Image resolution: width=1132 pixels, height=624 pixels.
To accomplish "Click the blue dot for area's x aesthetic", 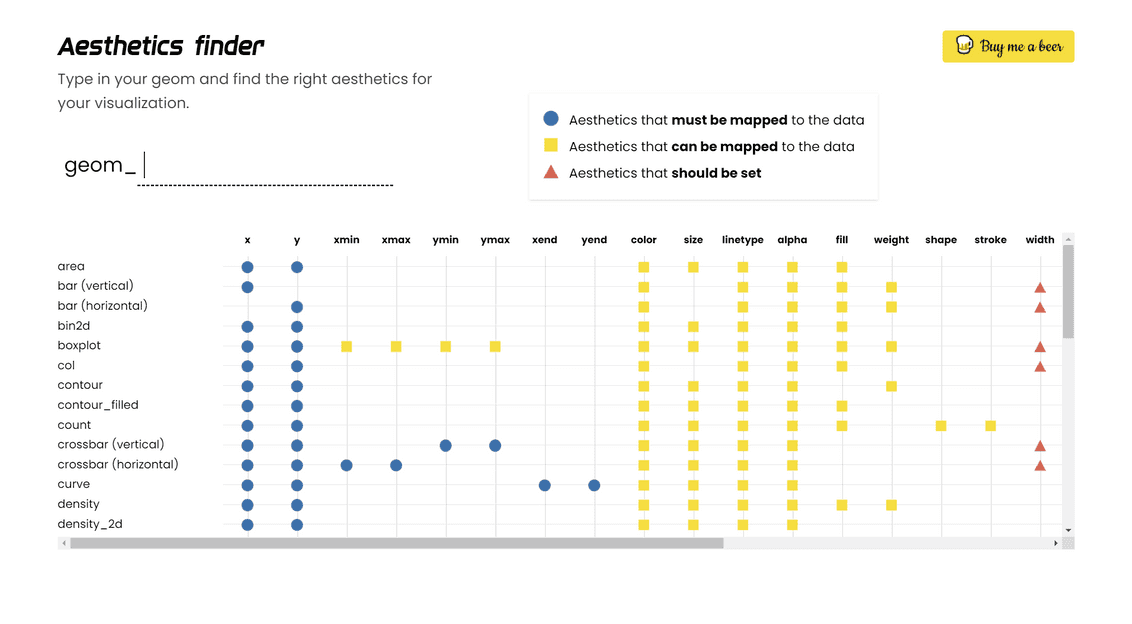I will 247,266.
